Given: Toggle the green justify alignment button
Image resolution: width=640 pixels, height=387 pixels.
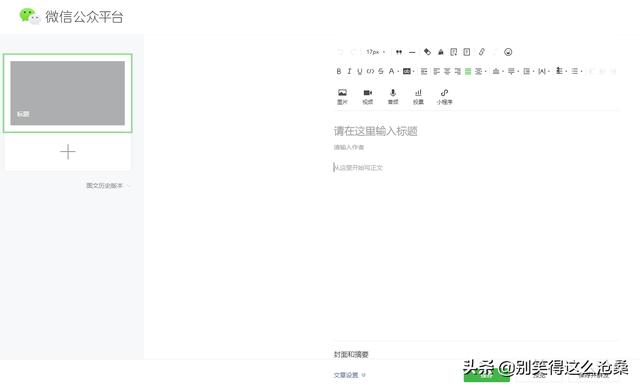Looking at the screenshot, I should [x=468, y=71].
